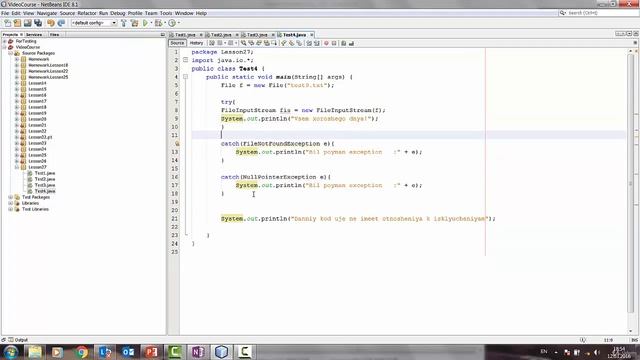This screenshot has width=640, height=360.
Task: Open Profile Project dropdown arrow
Action: tap(178, 23)
